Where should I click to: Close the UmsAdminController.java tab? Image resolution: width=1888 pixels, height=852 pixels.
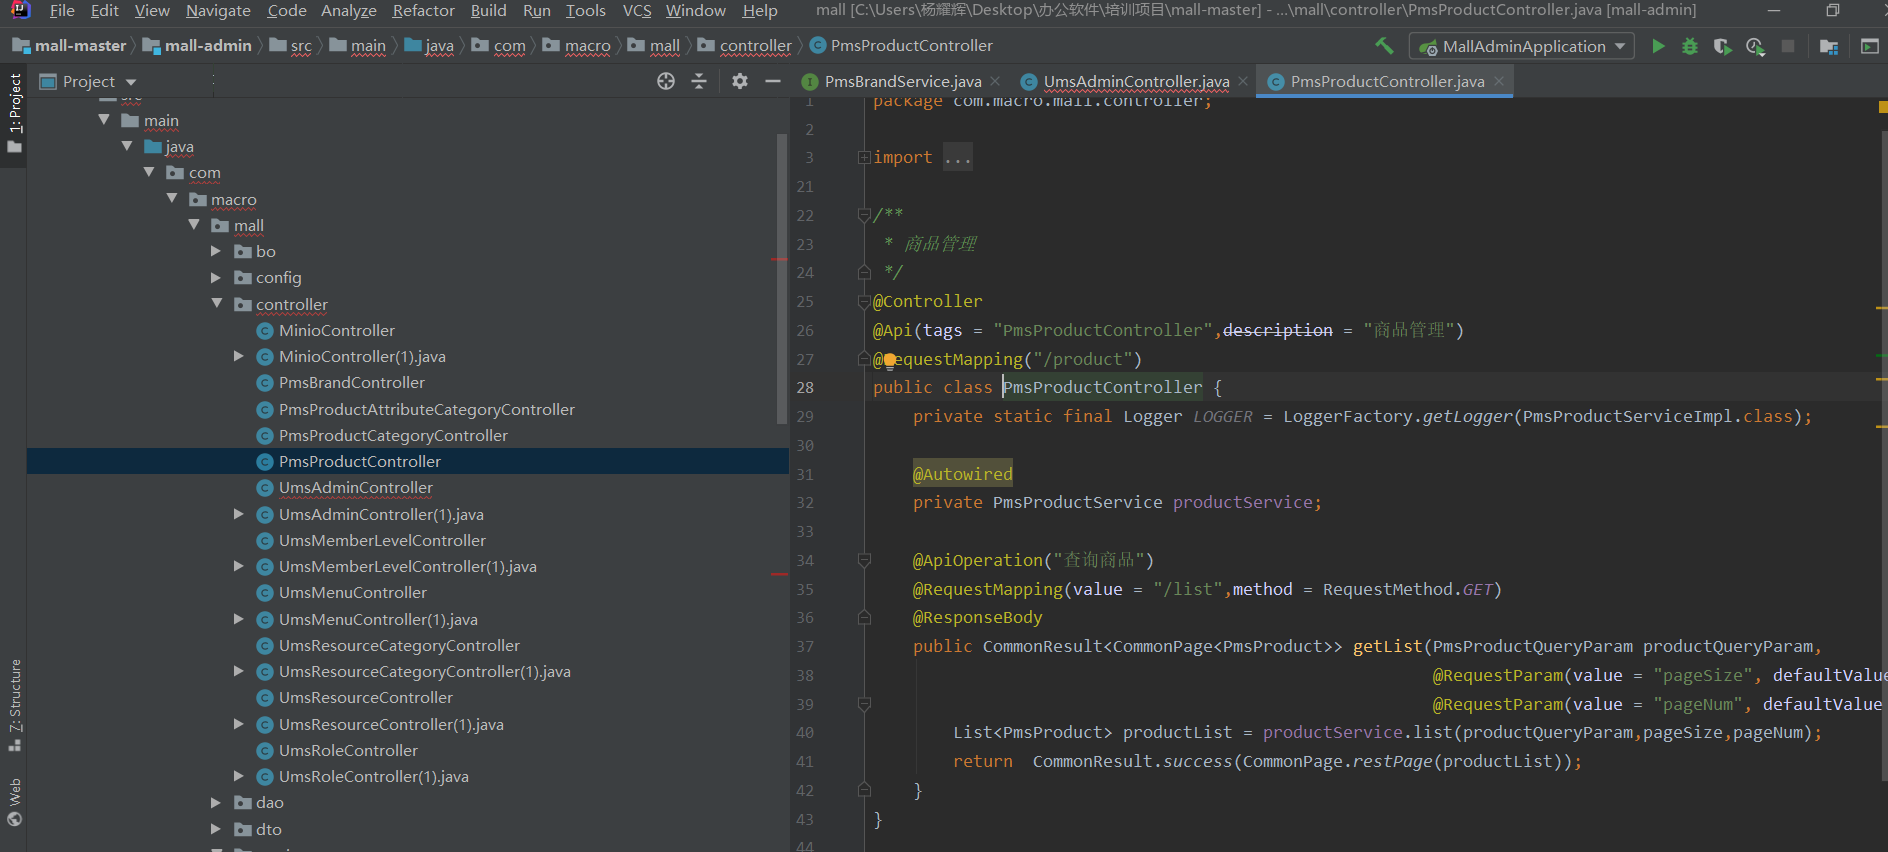pos(1243,81)
